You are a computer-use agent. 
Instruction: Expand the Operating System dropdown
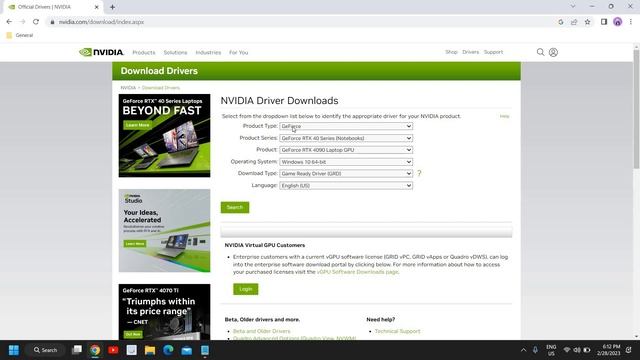(346, 162)
